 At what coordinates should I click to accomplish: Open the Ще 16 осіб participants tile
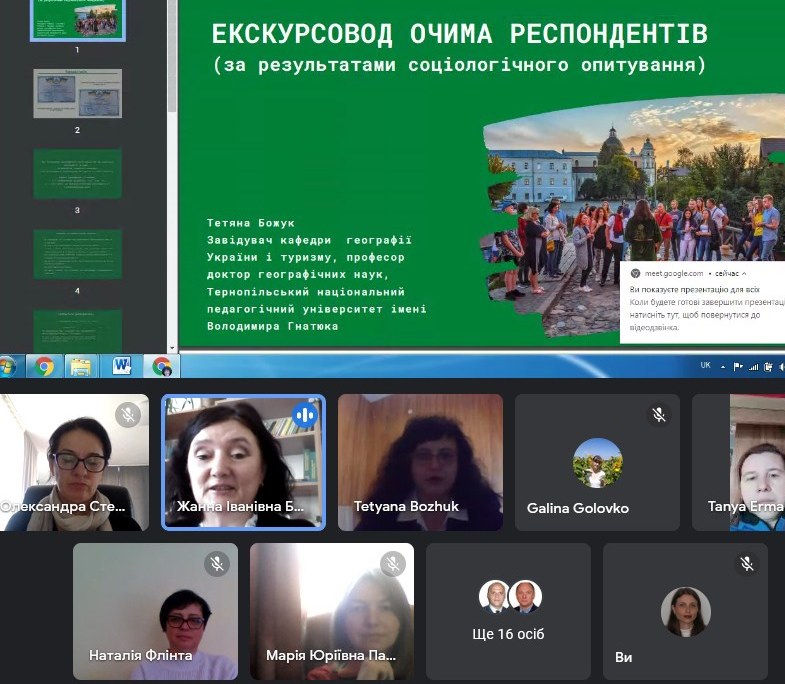click(509, 611)
